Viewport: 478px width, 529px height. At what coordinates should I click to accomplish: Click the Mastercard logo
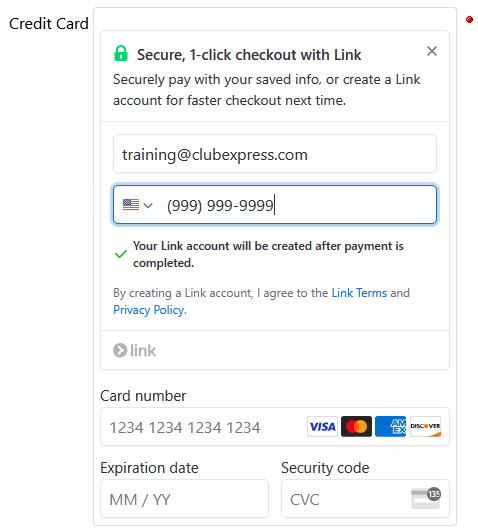click(356, 426)
